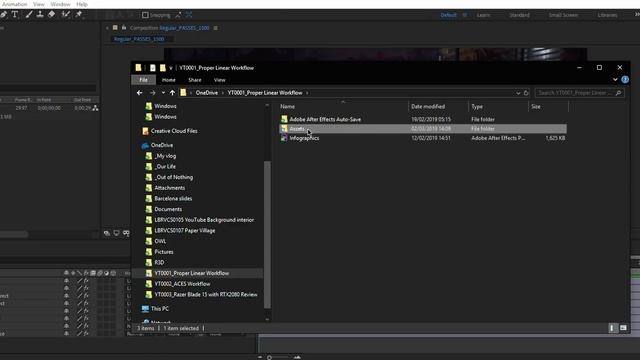Screen dimensions: 640x360
Task: Click chevron after YT0001_Proper Linear Workflow breadcrumb
Action: pos(307,93)
